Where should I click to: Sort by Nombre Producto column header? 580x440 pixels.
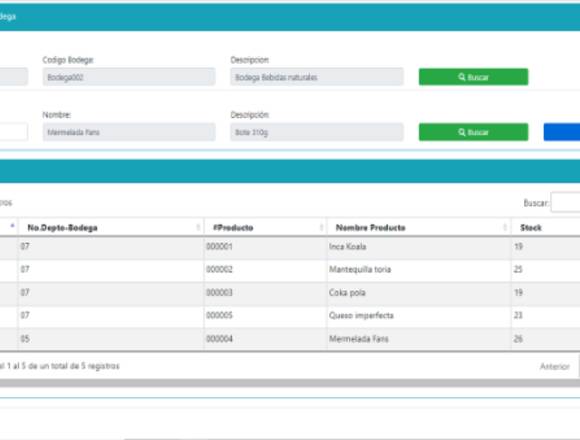click(419, 227)
